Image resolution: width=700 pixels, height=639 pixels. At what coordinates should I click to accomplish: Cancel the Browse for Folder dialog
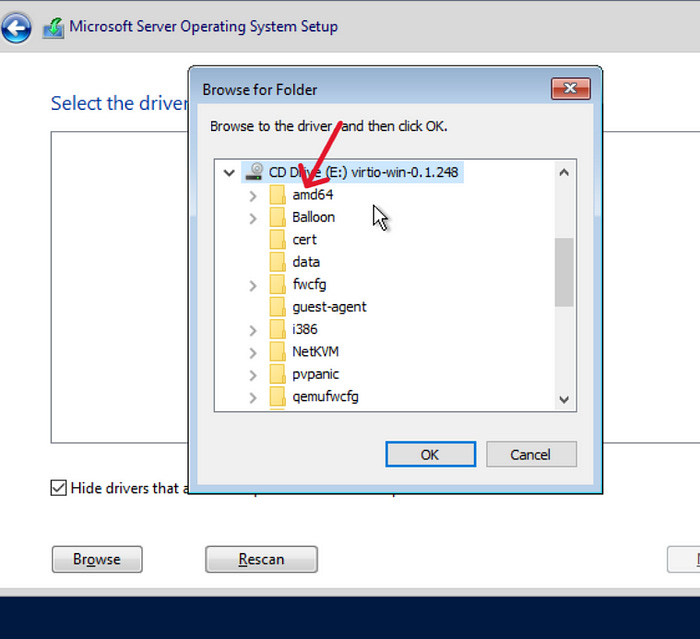[531, 455]
